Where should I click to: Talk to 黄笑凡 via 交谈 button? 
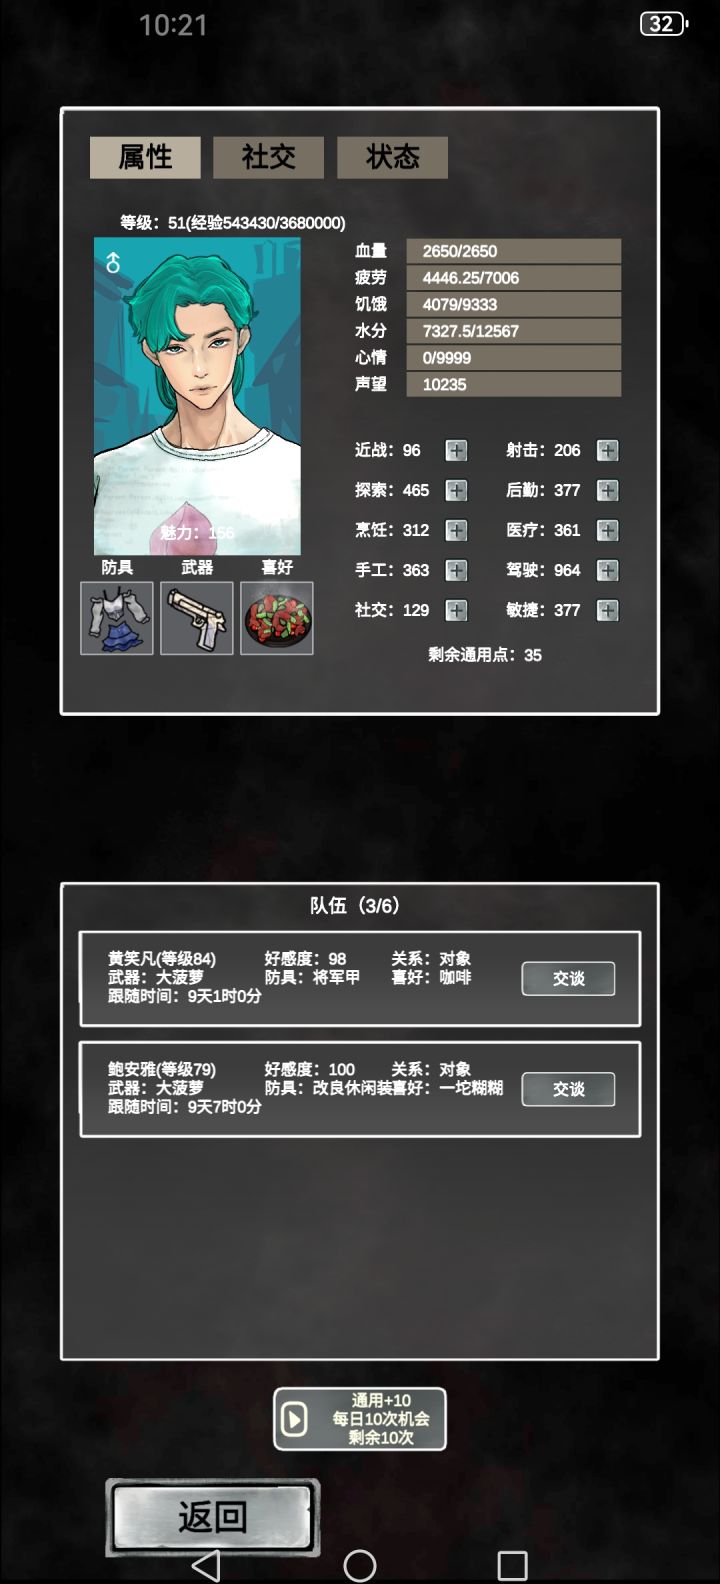(568, 978)
